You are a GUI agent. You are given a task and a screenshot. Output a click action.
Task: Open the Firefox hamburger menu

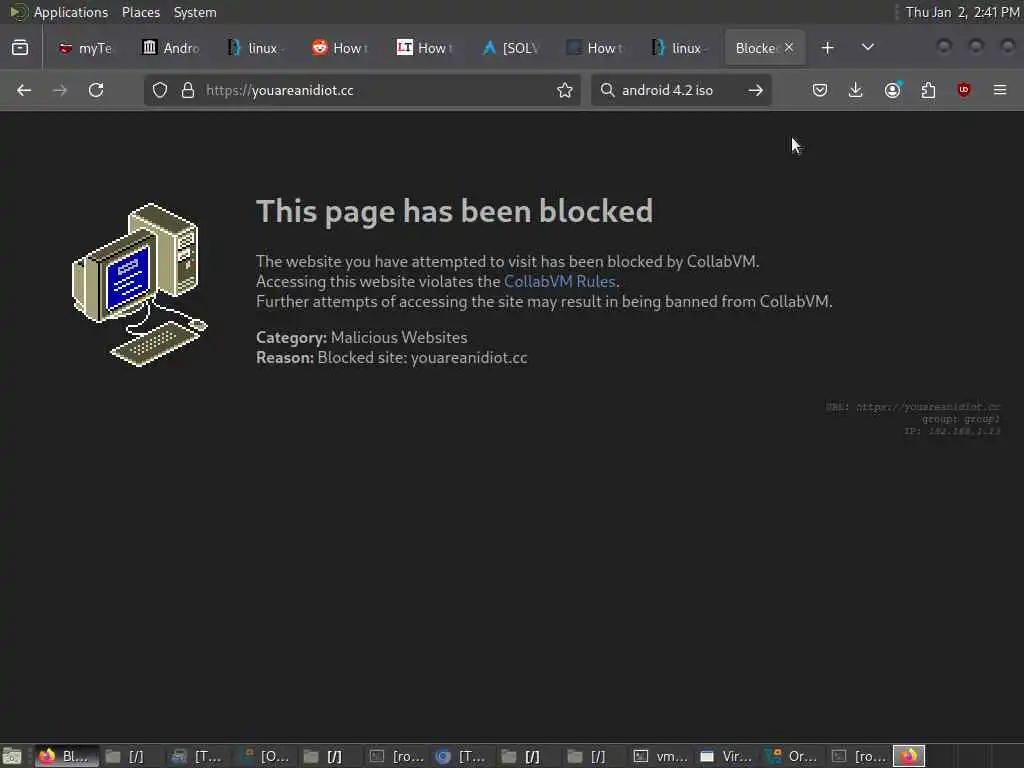tap(1000, 90)
